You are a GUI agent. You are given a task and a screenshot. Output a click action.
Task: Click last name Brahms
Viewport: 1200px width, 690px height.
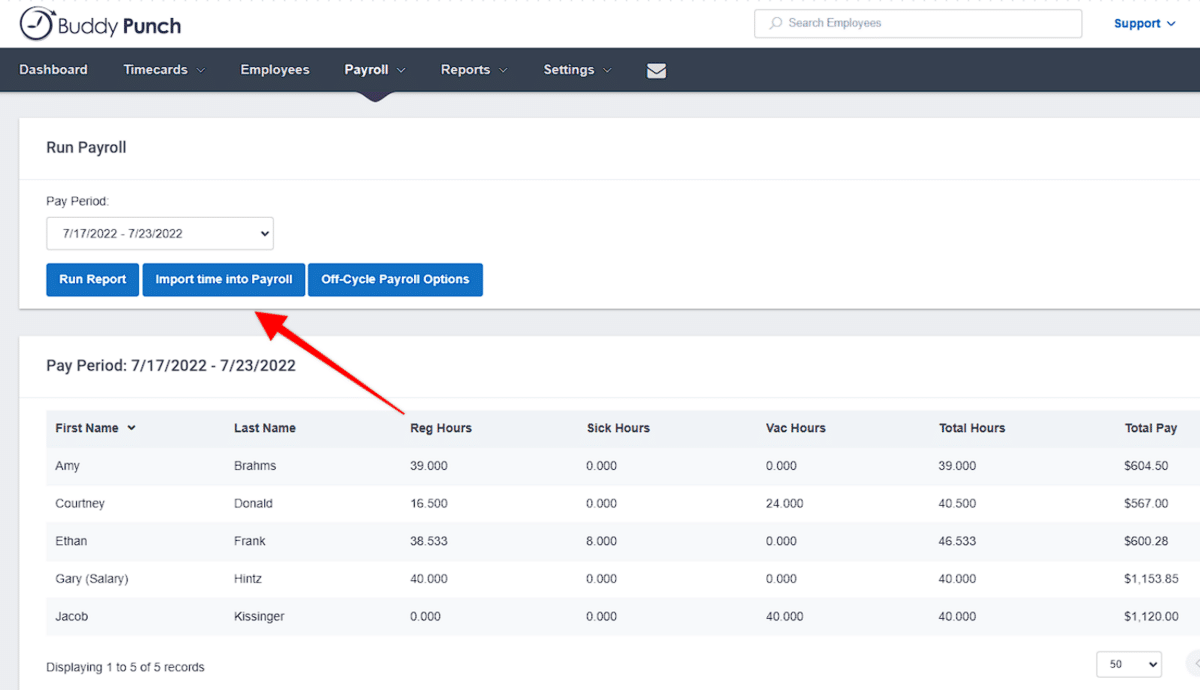pyautogui.click(x=255, y=466)
